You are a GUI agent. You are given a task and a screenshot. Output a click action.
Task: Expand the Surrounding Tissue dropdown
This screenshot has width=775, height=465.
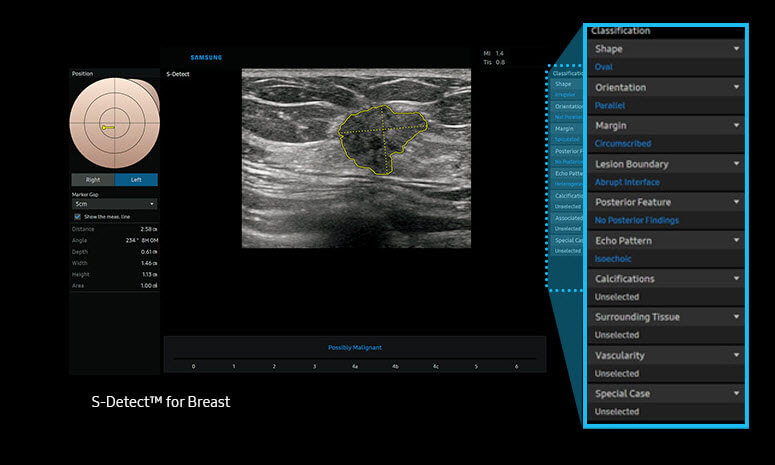coord(666,317)
